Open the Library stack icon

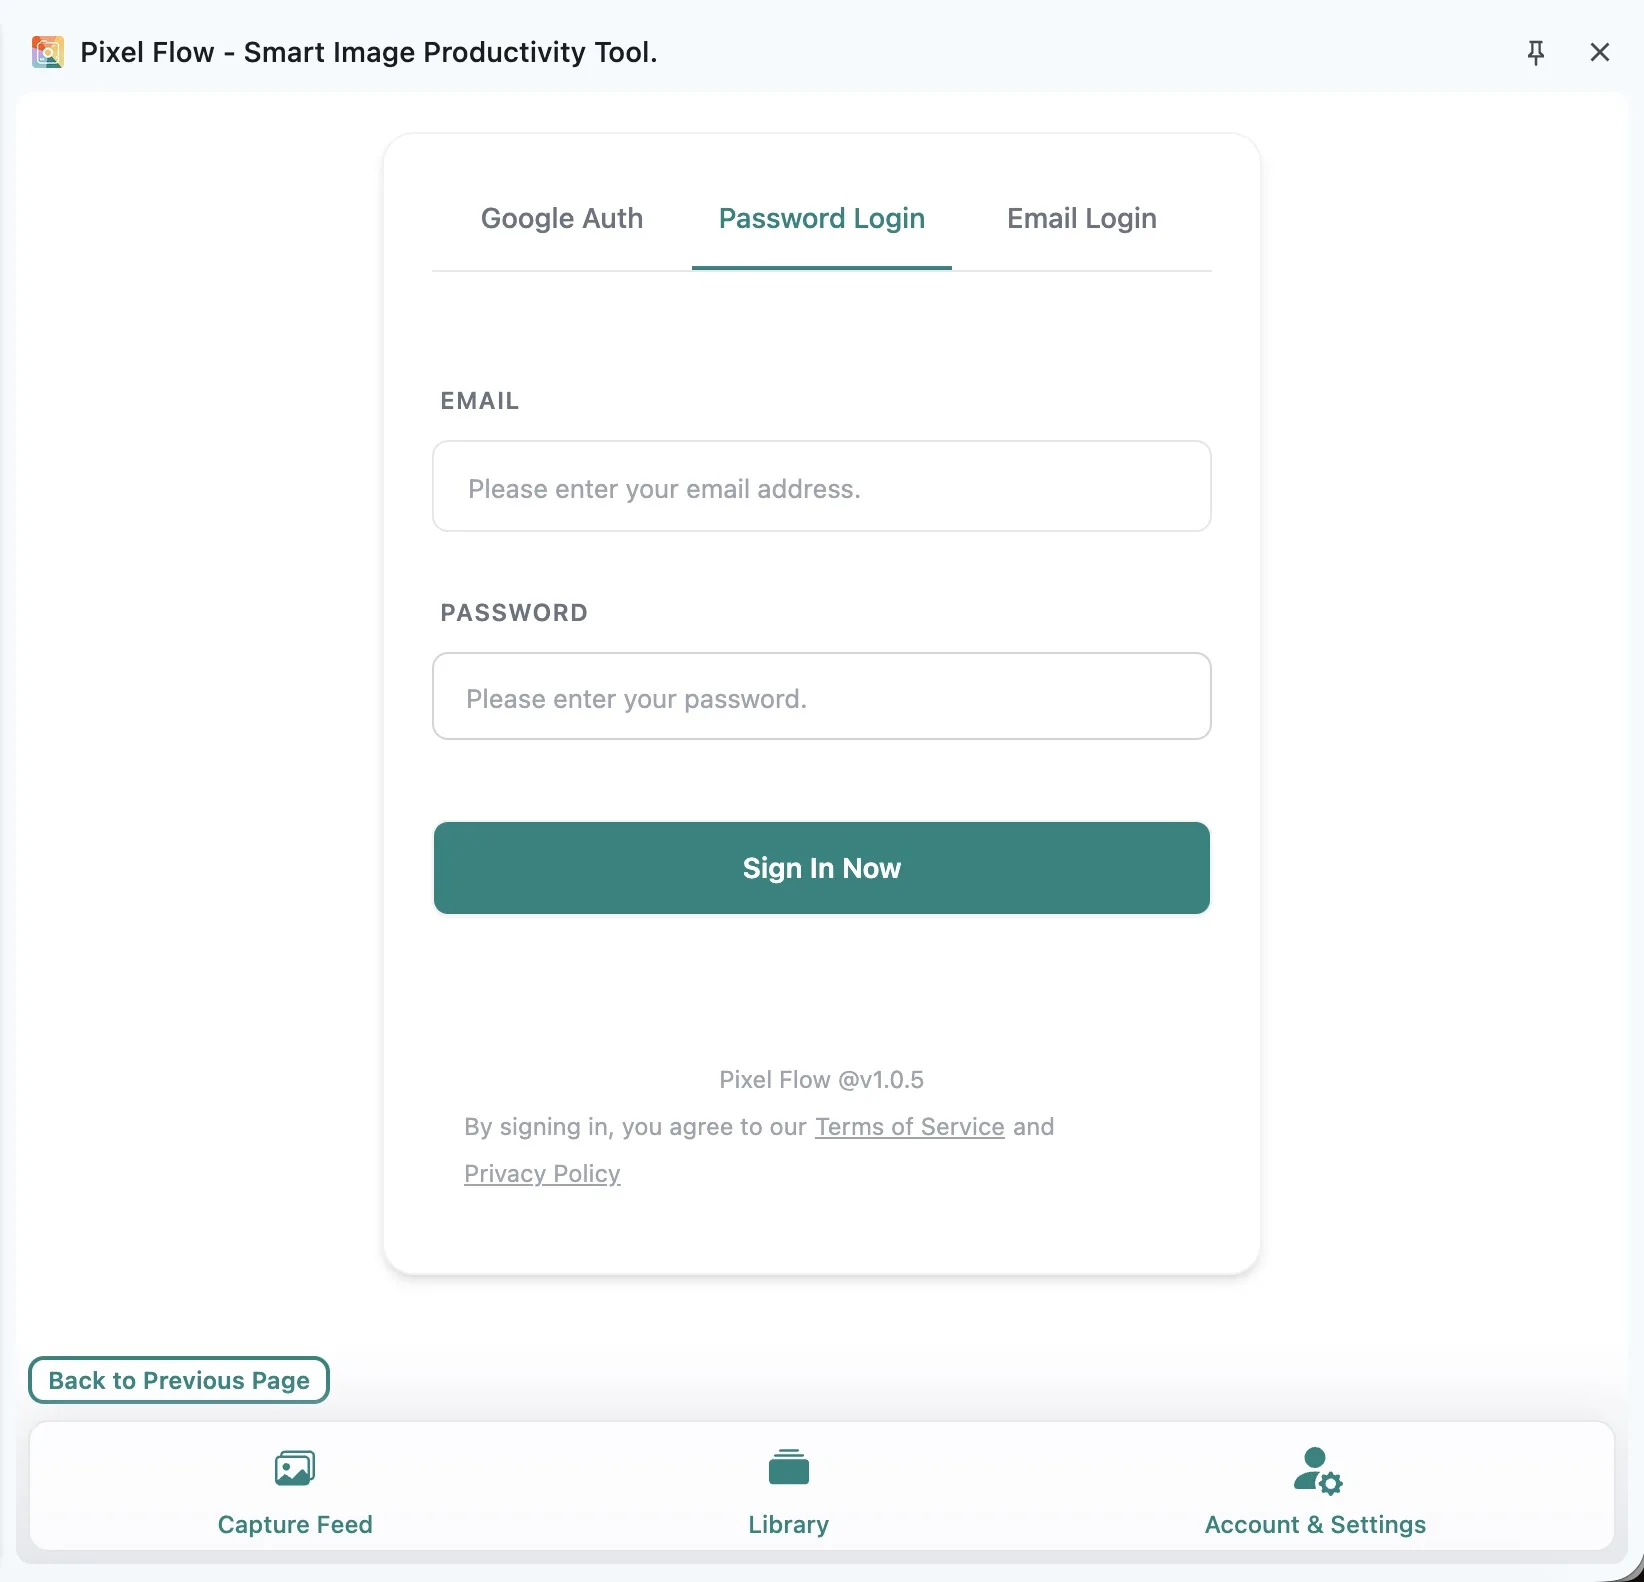click(789, 1467)
